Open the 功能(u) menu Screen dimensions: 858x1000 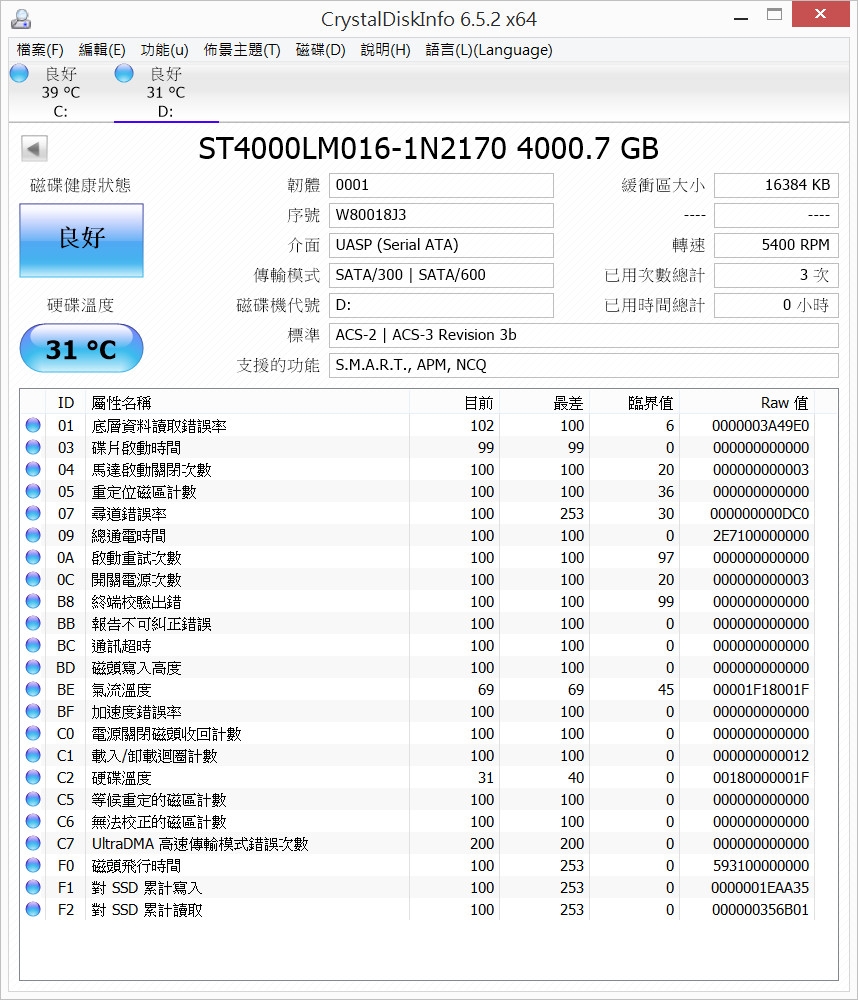(165, 50)
